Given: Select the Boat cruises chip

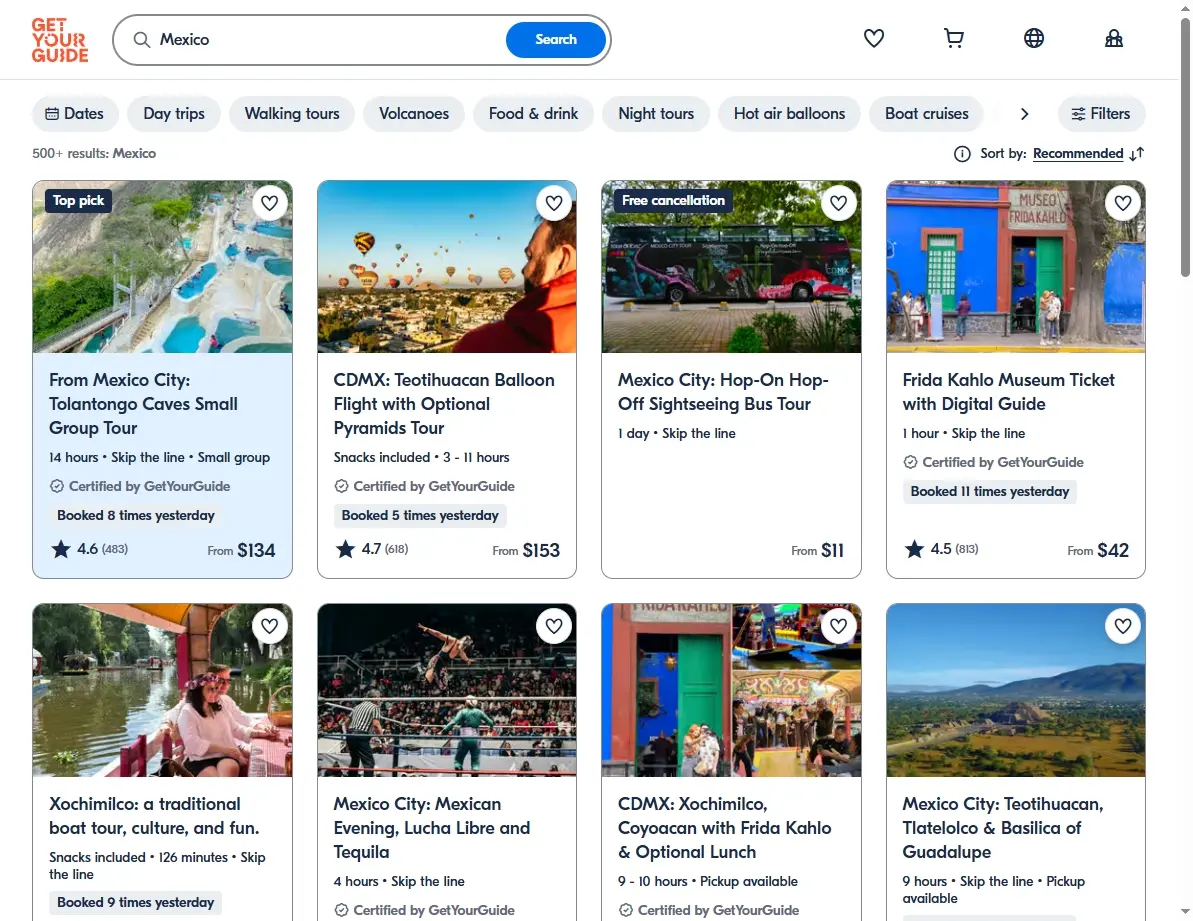Looking at the screenshot, I should coord(926,114).
